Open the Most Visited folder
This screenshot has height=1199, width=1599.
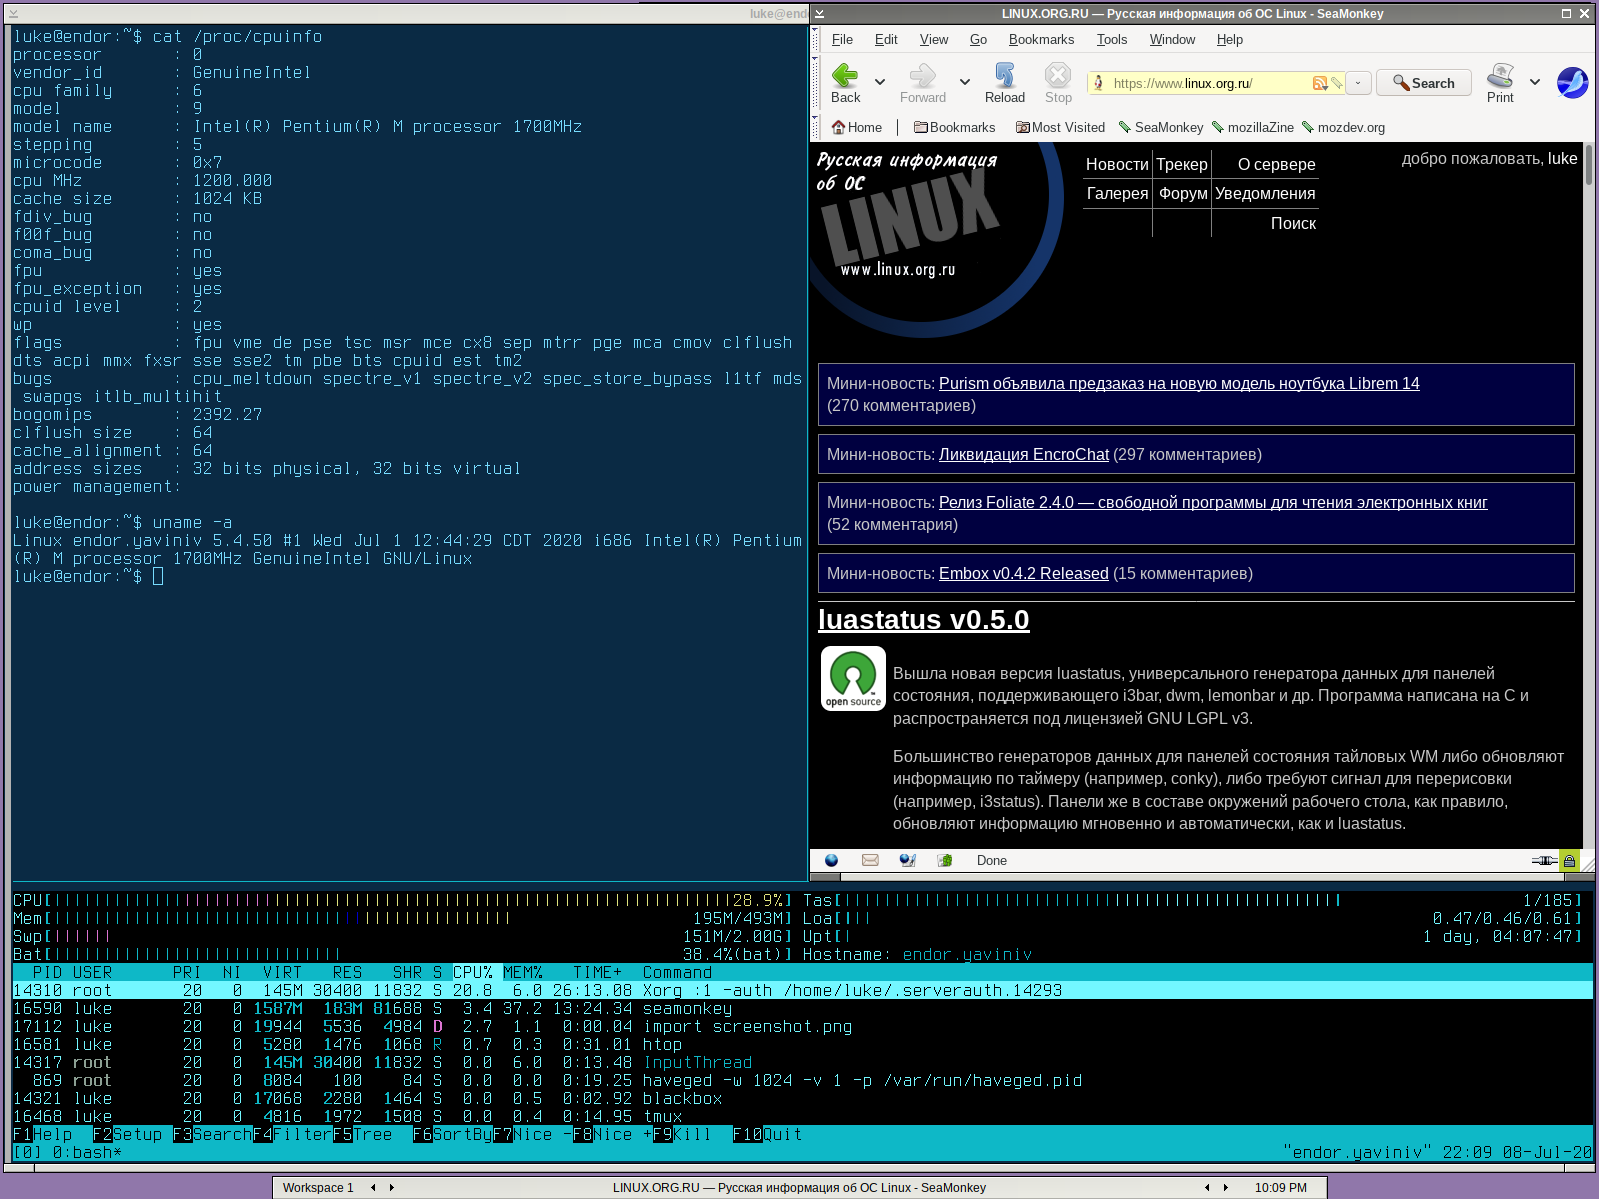tap(1060, 127)
